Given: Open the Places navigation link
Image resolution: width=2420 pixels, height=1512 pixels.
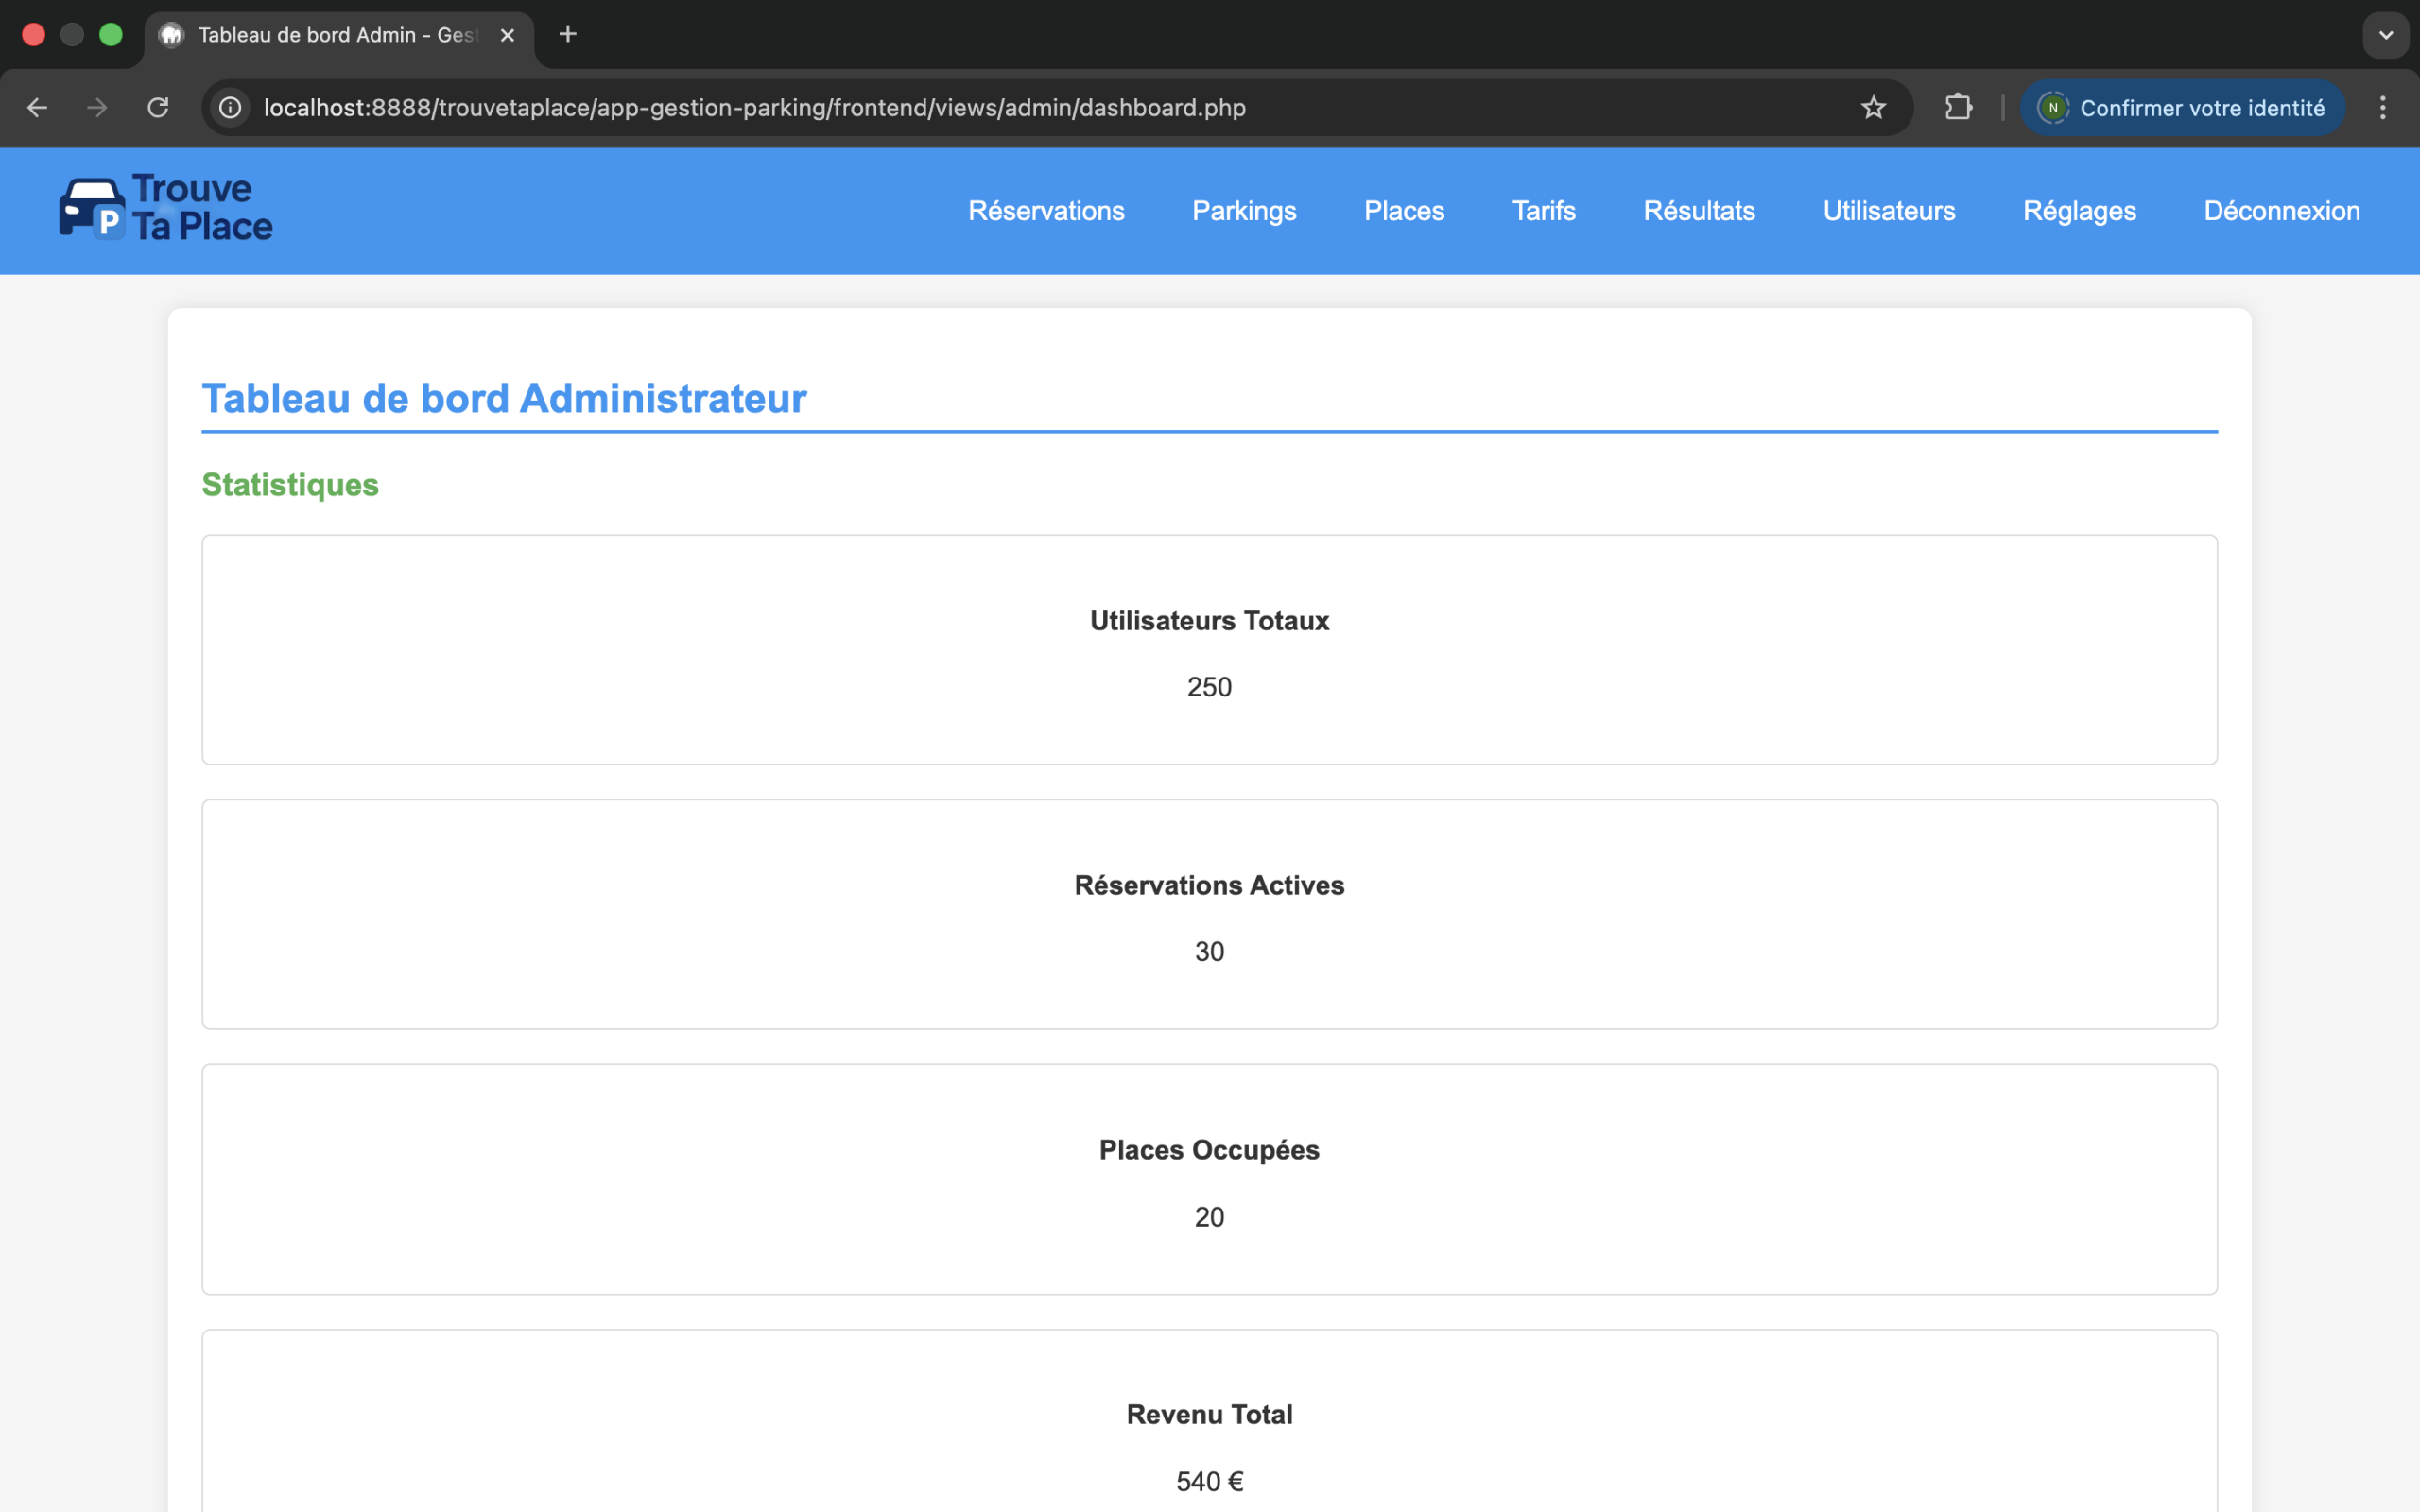Looking at the screenshot, I should 1404,211.
